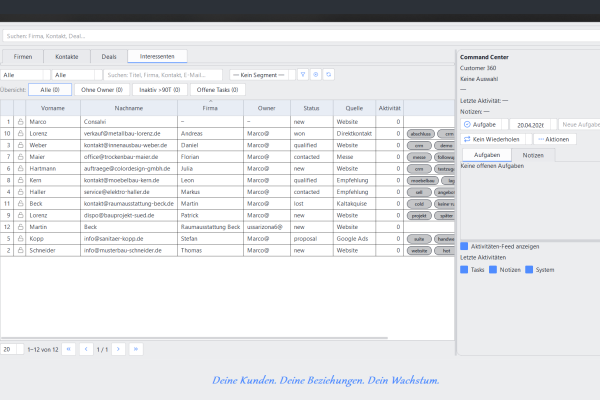Select the Interessenten tab
The width and height of the screenshot is (600, 400).
157,56
